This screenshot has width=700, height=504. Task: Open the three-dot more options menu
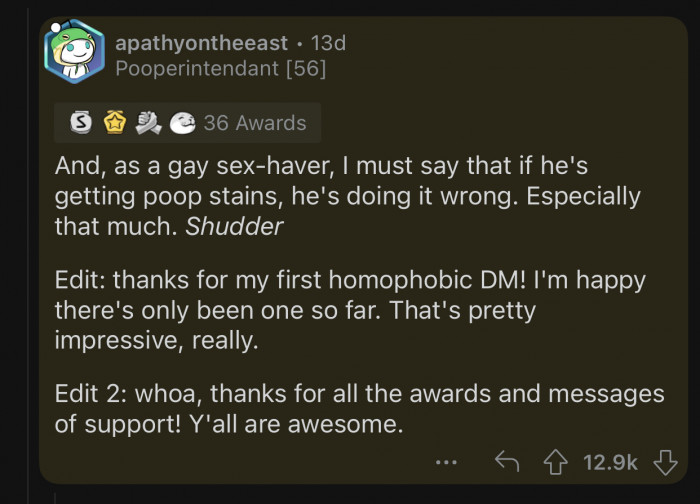pos(447,462)
